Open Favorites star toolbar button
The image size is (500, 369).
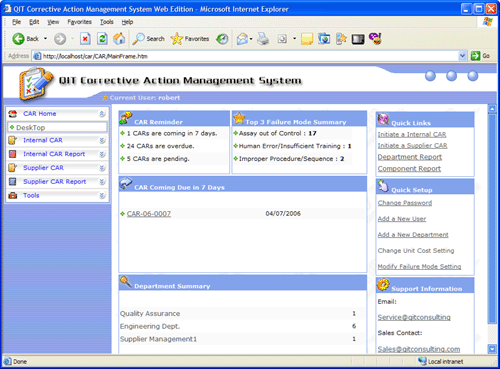(x=190, y=39)
